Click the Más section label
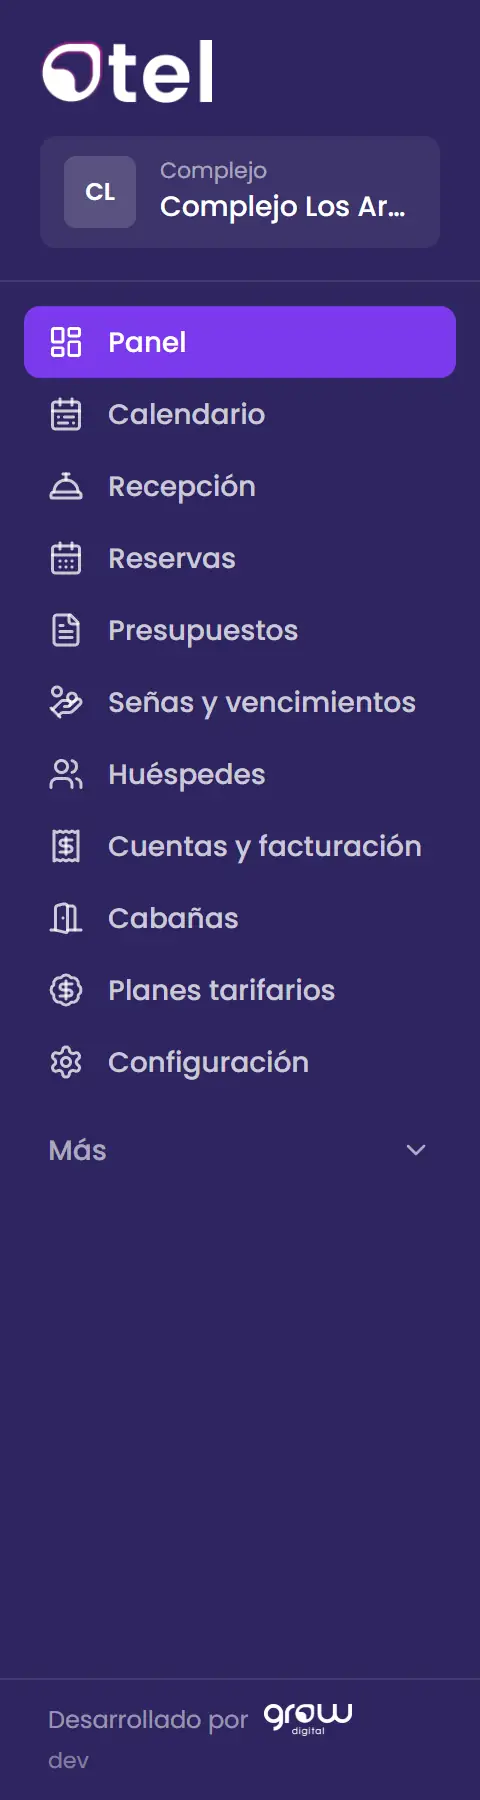 (x=77, y=1150)
